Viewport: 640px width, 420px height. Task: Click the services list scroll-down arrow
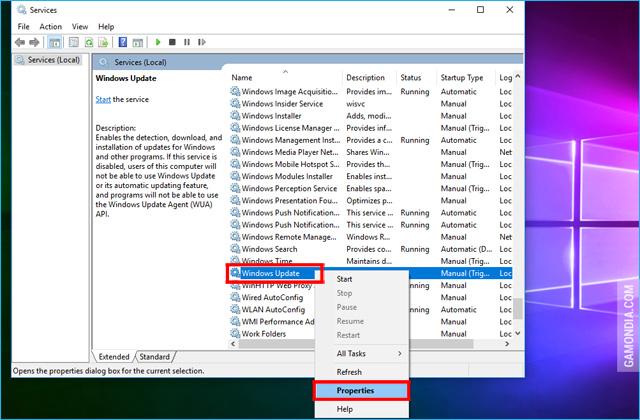(x=518, y=333)
